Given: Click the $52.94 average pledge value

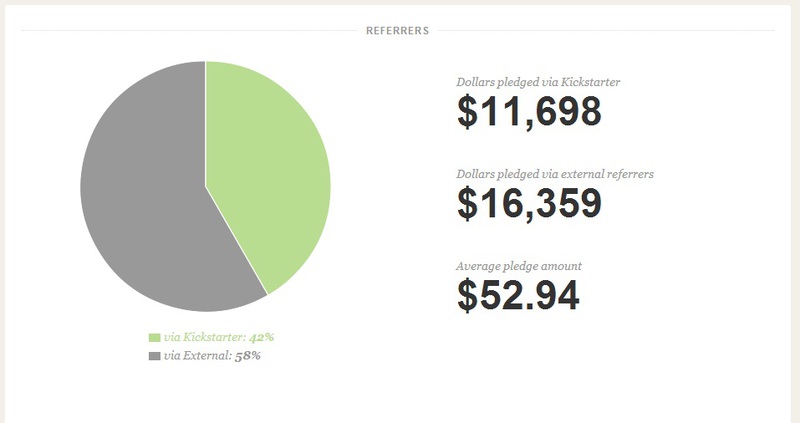Looking at the screenshot, I should click(518, 295).
